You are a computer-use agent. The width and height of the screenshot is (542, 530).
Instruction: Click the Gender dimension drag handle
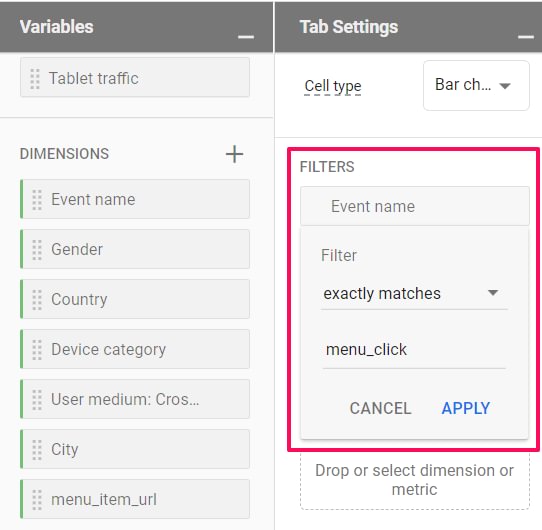[37, 249]
